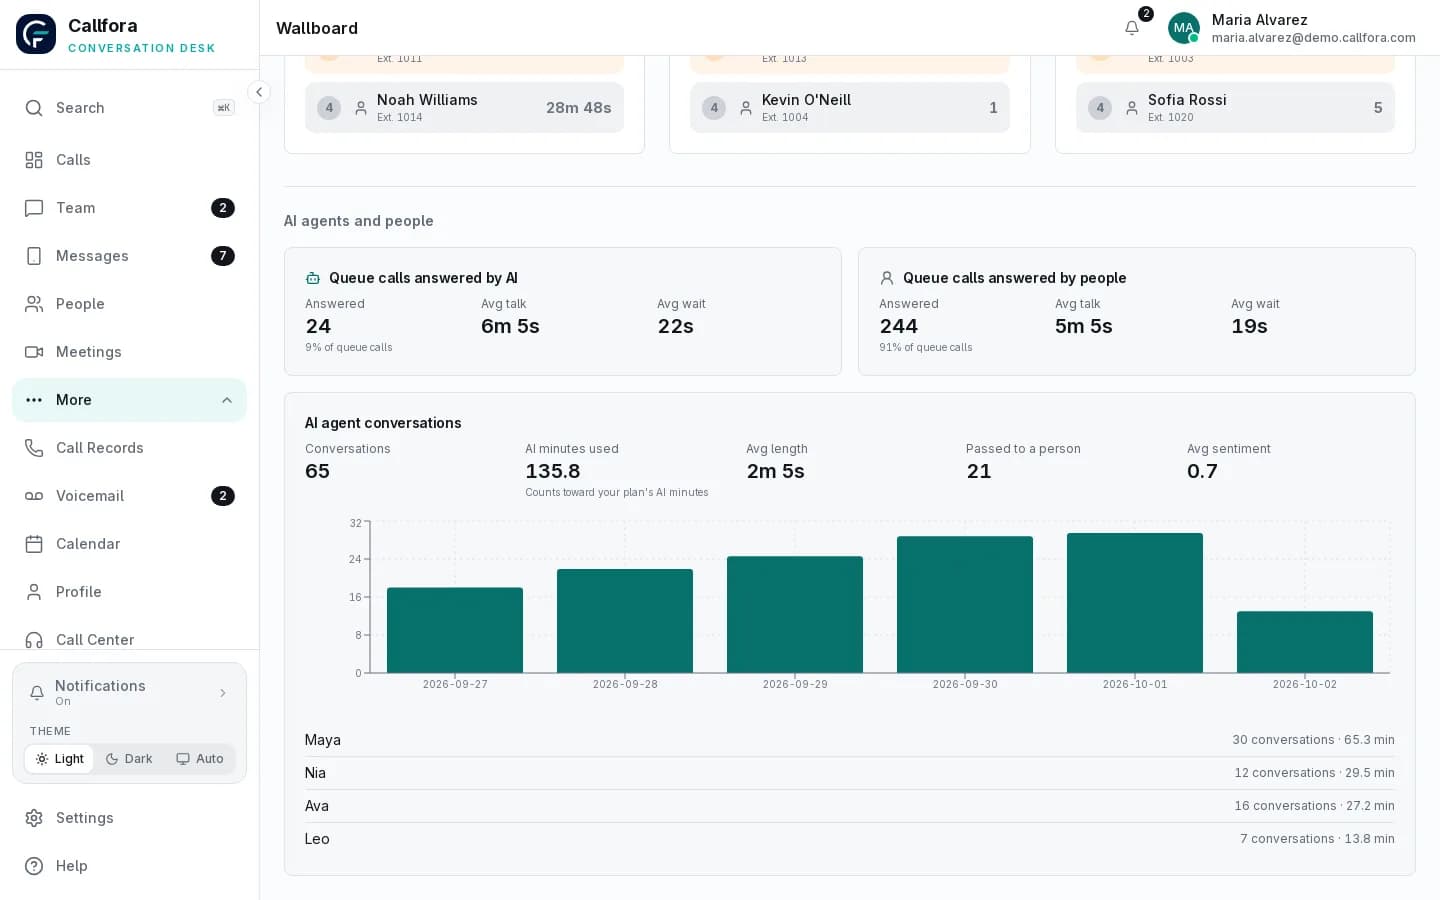Viewport: 1440px width, 900px height.
Task: Collapse the sidebar with the chevron button
Action: (x=259, y=92)
